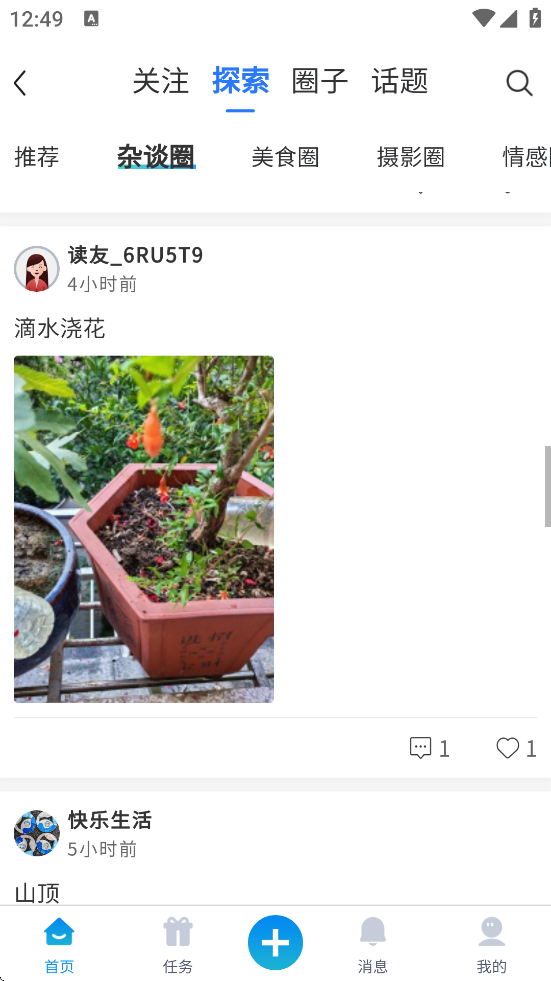Screen dimensions: 551x981
Task: Open 我的 profile icon
Action: (x=492, y=932)
